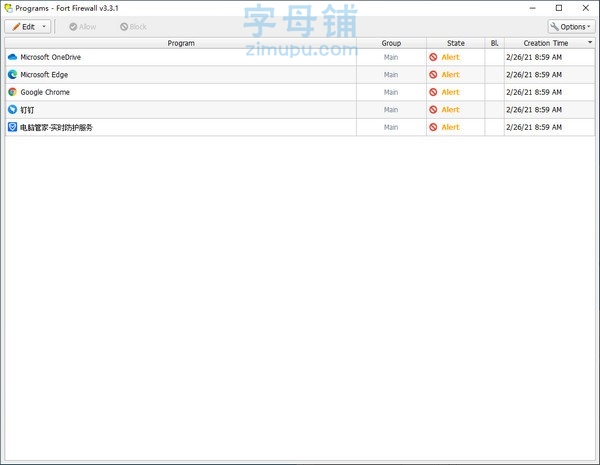Click the Alert state text for 钉钉
Viewport: 600px width, 465px height.
(x=450, y=110)
